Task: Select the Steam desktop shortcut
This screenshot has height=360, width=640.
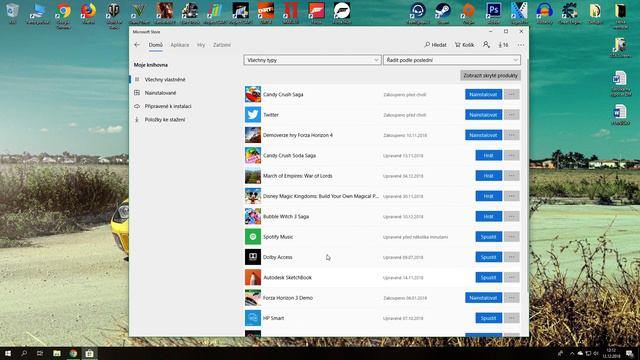Action: [x=443, y=13]
